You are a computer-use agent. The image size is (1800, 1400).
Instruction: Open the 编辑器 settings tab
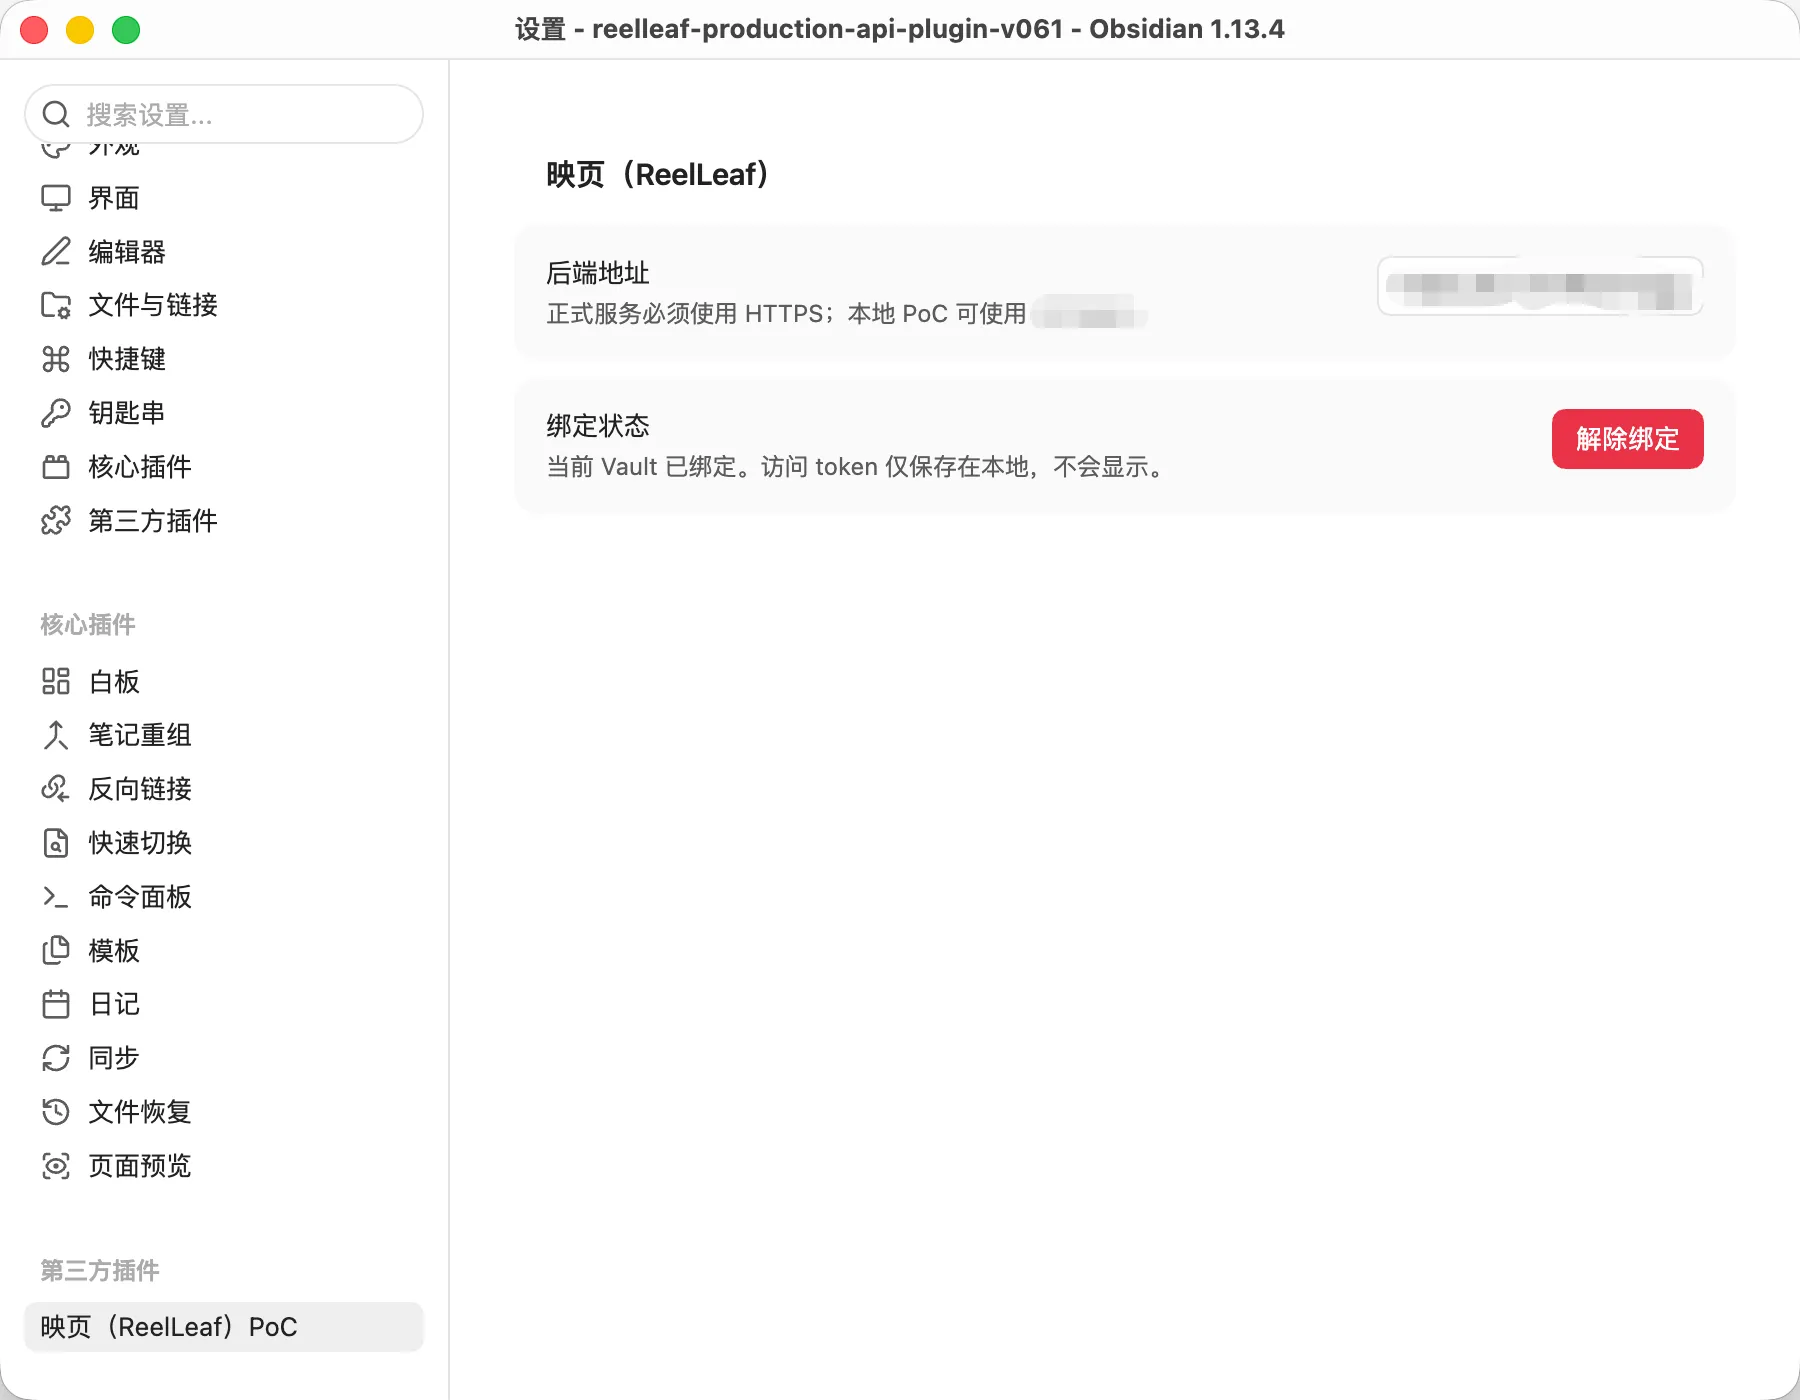pyautogui.click(x=224, y=251)
